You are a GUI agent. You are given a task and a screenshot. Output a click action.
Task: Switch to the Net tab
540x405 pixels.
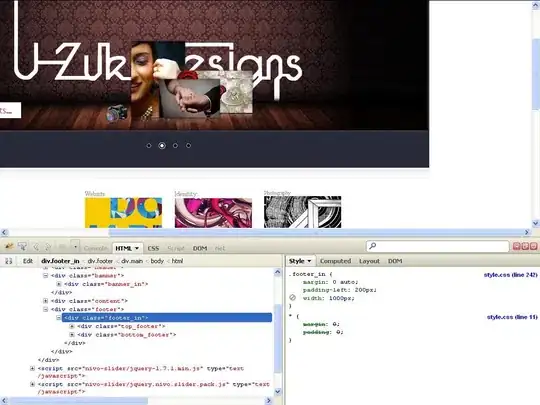point(220,248)
